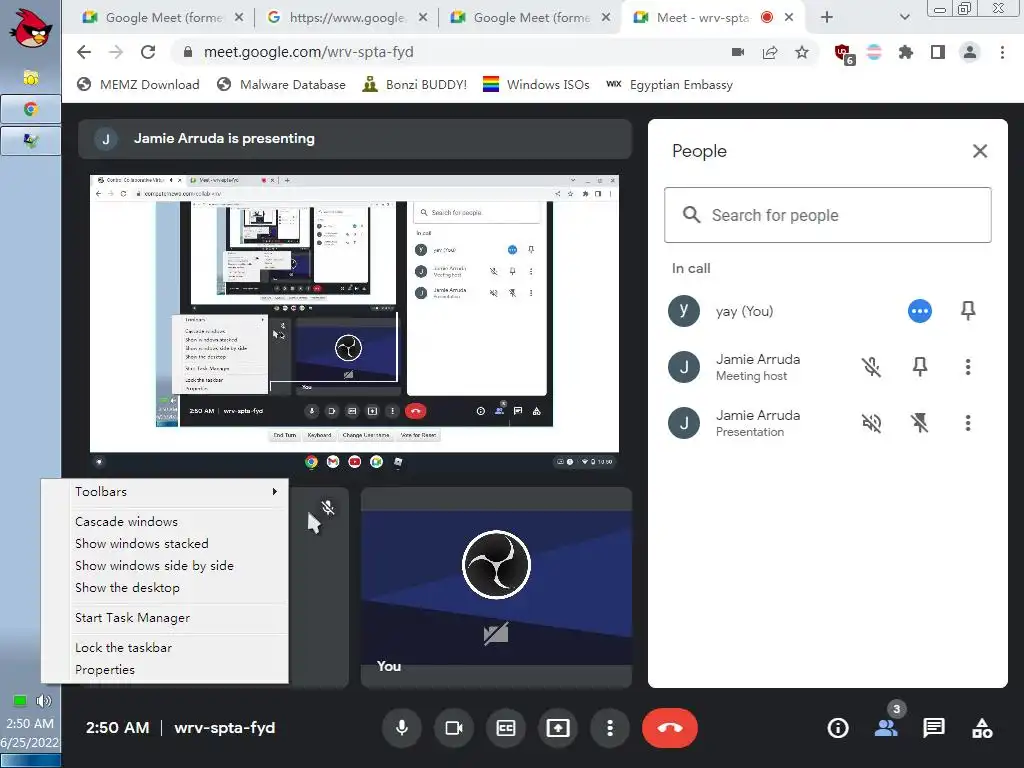Click the blue three-dots icon beside yay (You)
This screenshot has height=768, width=1024.
pyautogui.click(x=920, y=311)
